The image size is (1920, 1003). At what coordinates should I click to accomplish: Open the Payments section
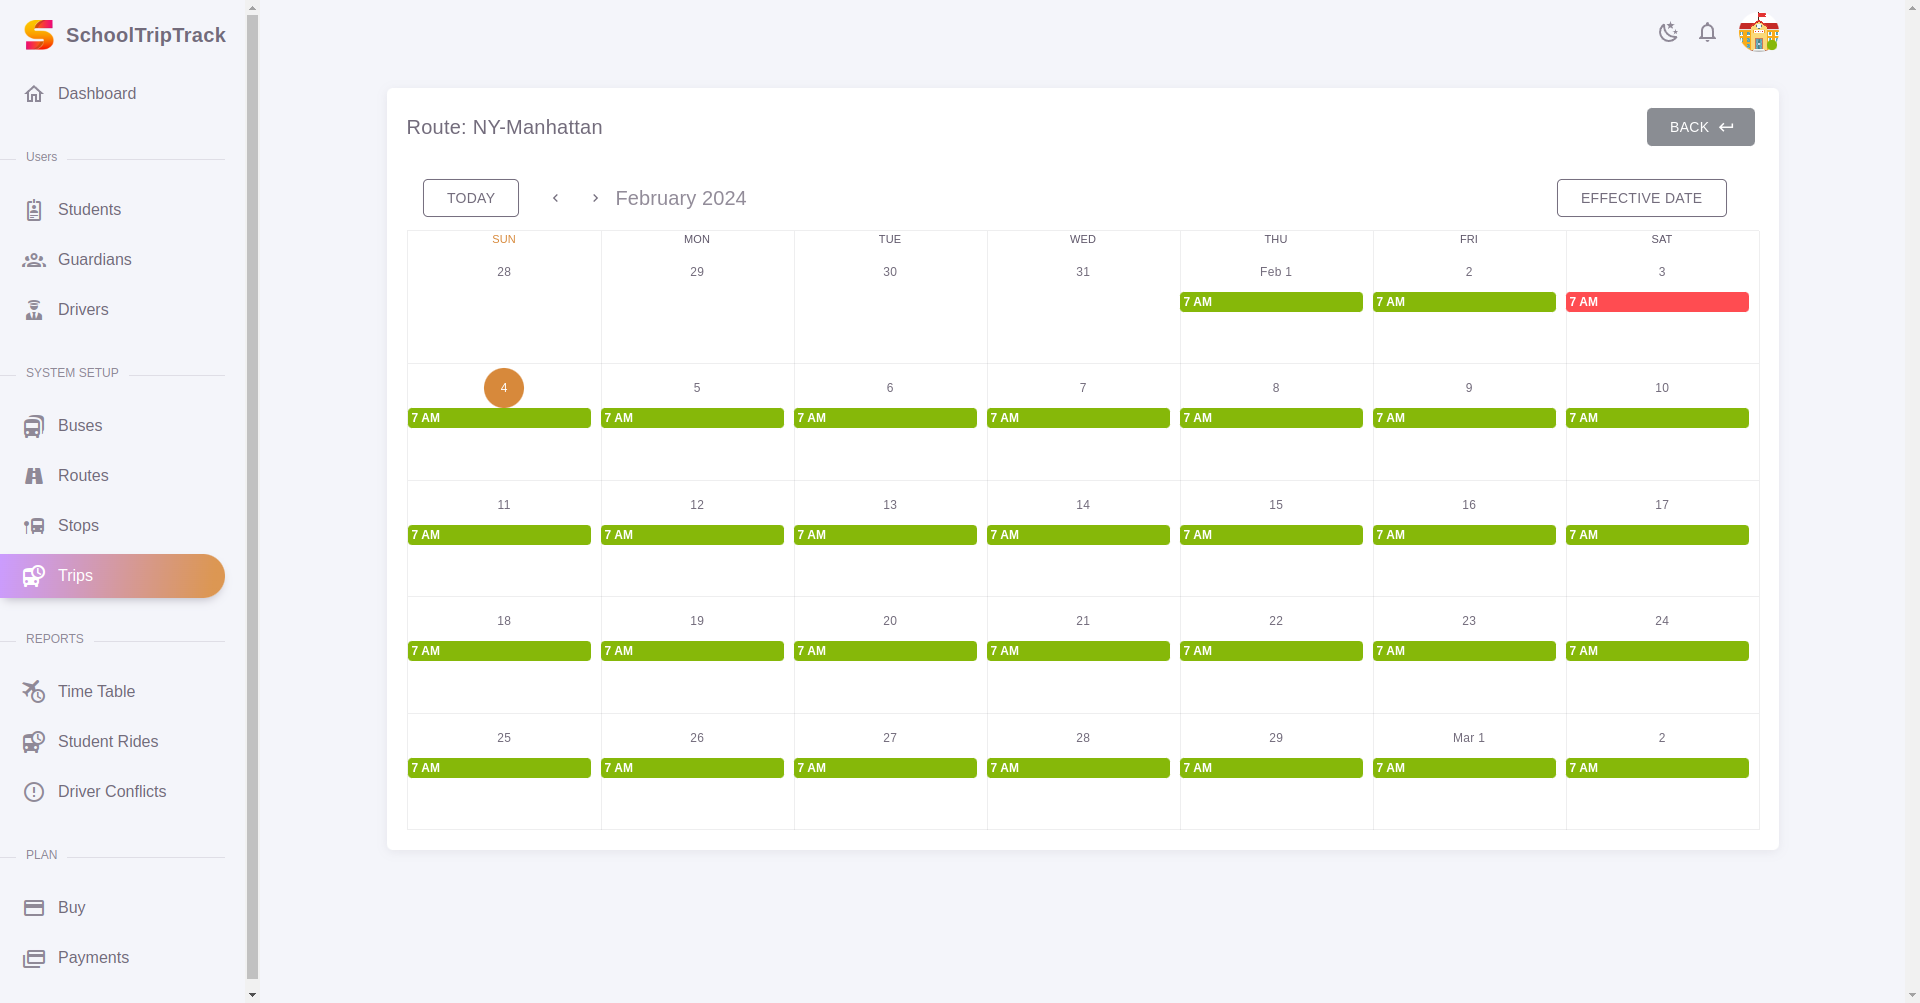coord(93,957)
